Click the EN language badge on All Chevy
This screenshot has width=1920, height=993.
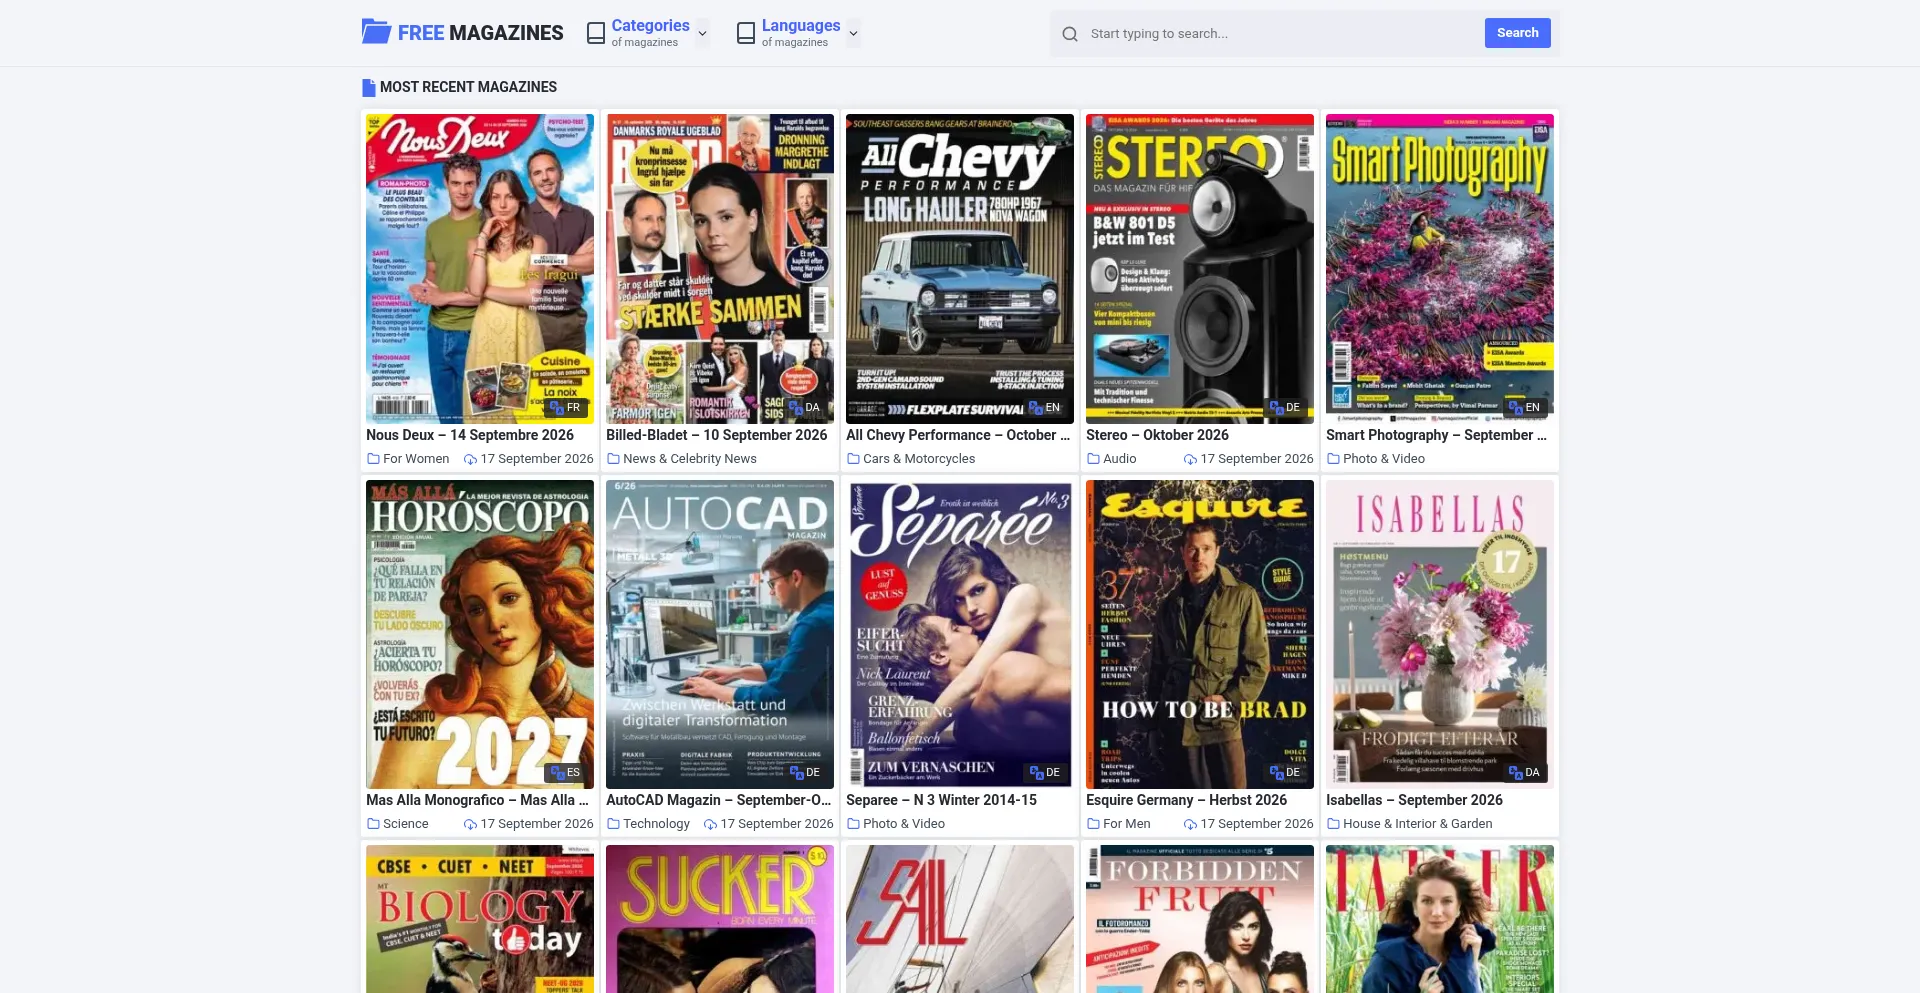pos(1046,407)
